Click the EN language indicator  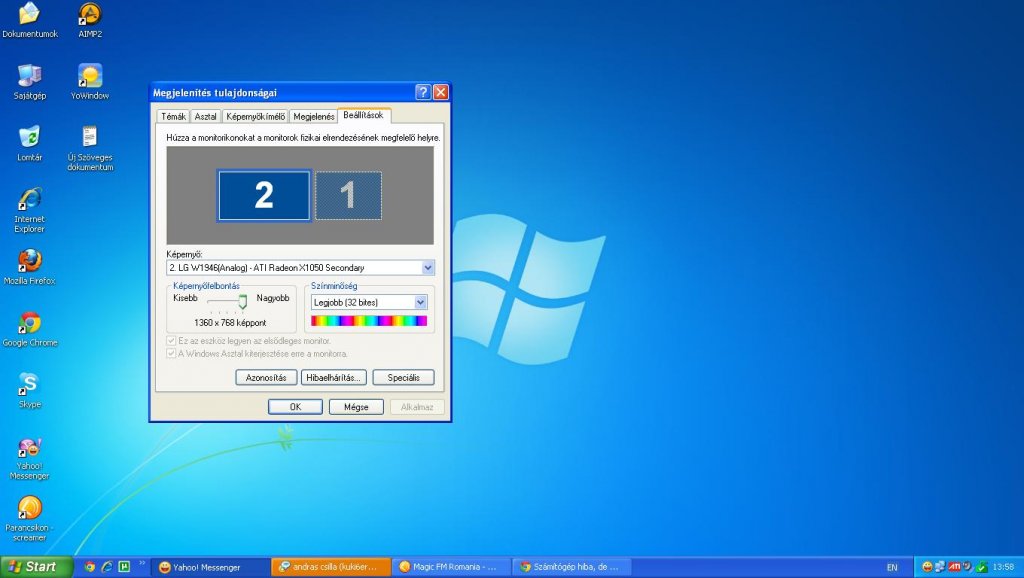coord(892,568)
